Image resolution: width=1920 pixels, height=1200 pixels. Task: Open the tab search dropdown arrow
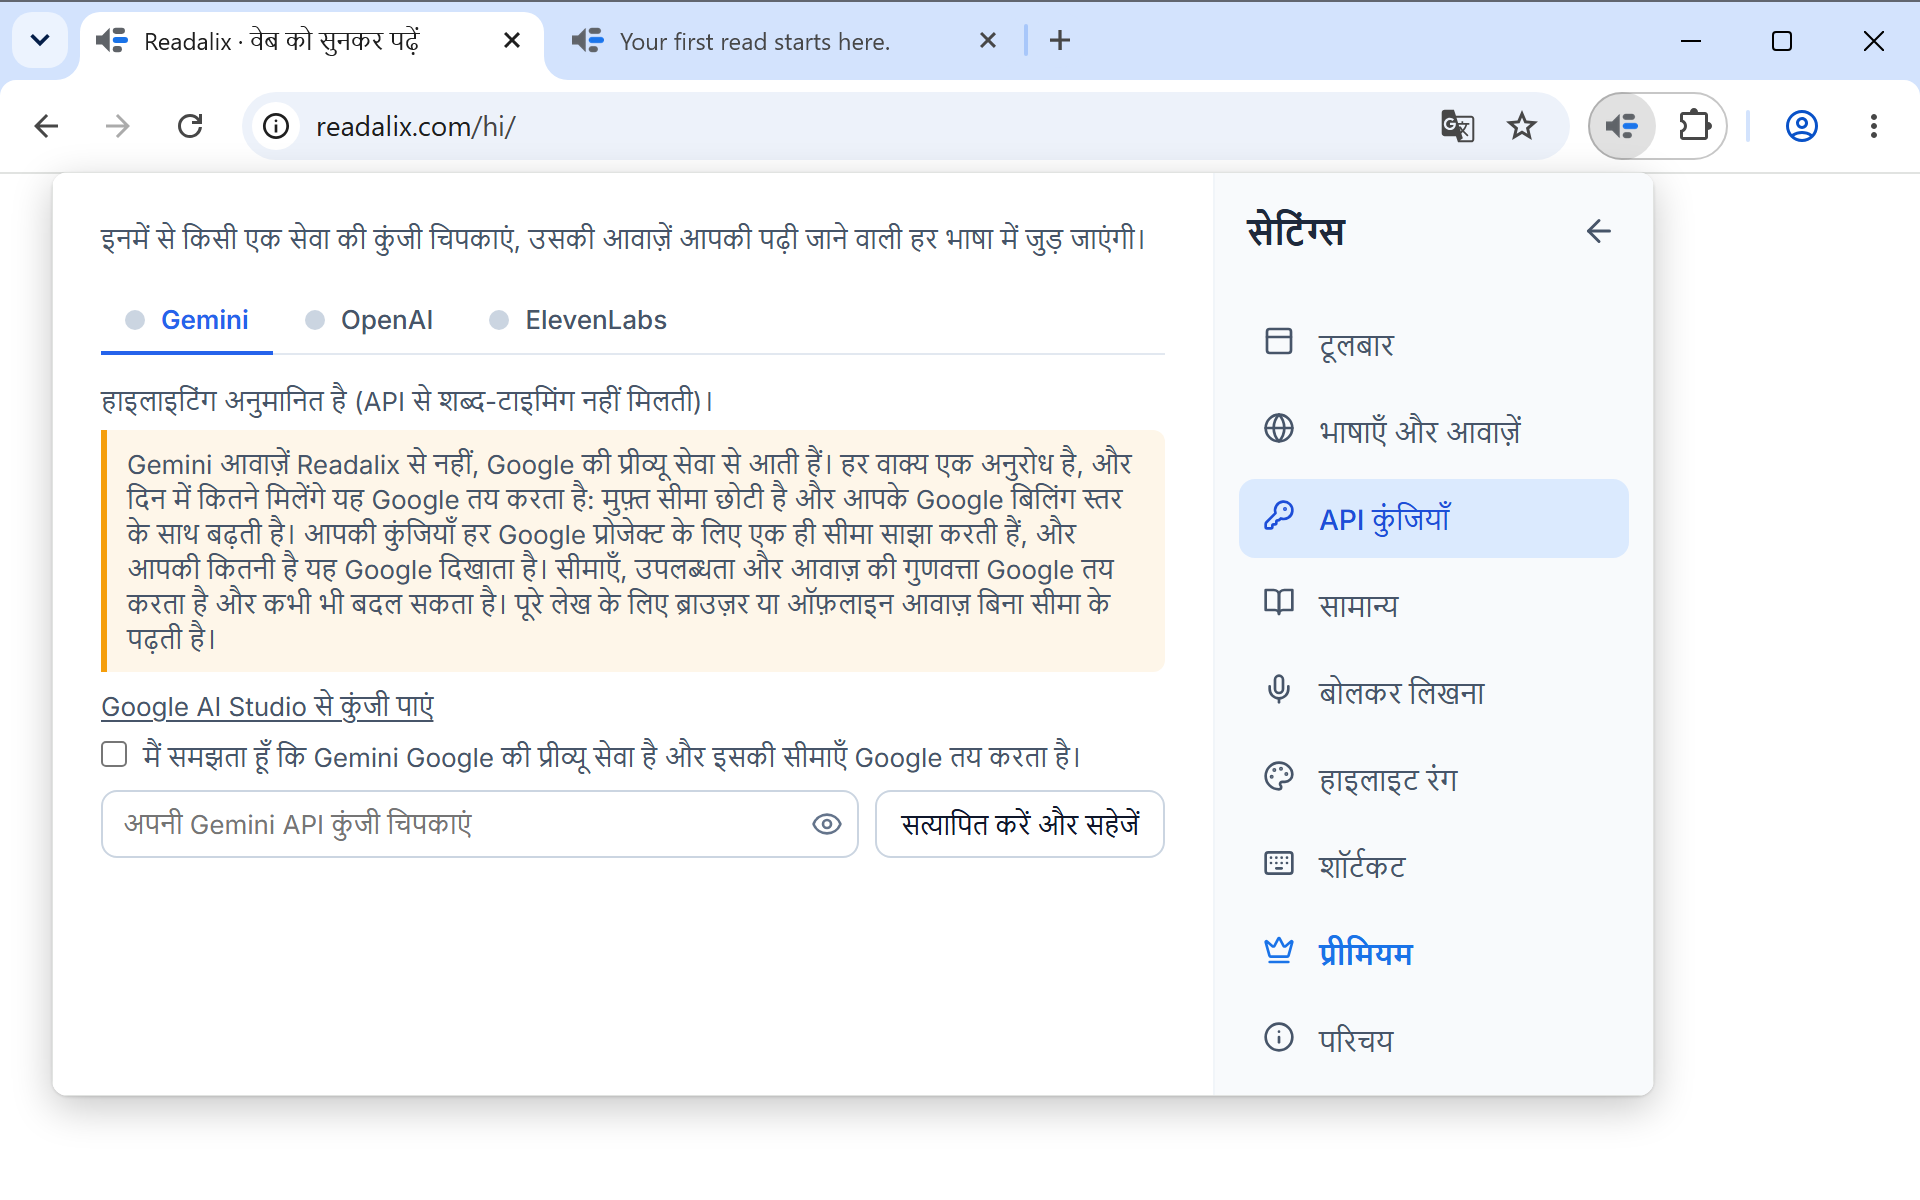(x=40, y=41)
